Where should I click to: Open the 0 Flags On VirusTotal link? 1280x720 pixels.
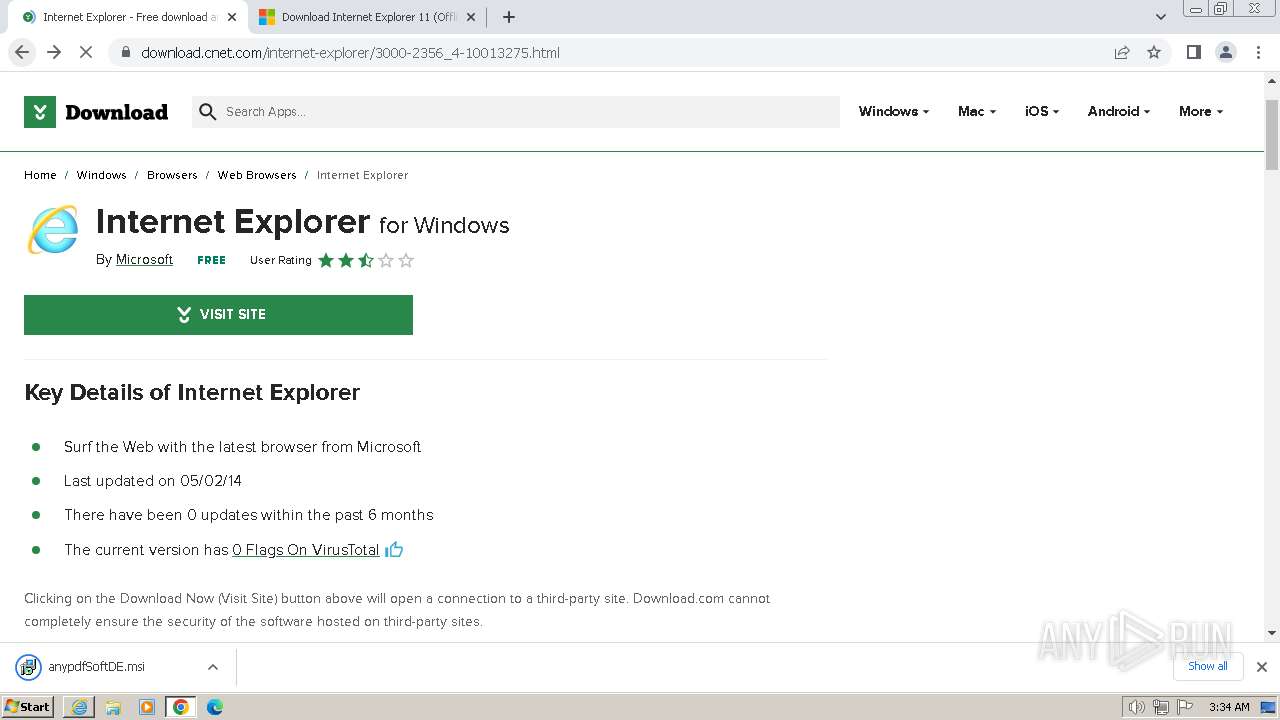(x=306, y=550)
